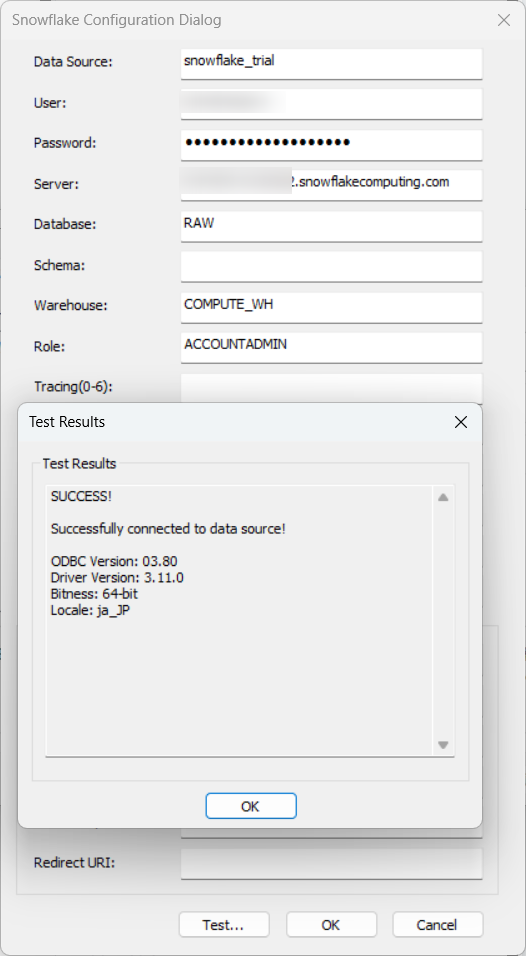Click the Test... button
The width and height of the screenshot is (526, 956).
pyautogui.click(x=224, y=925)
